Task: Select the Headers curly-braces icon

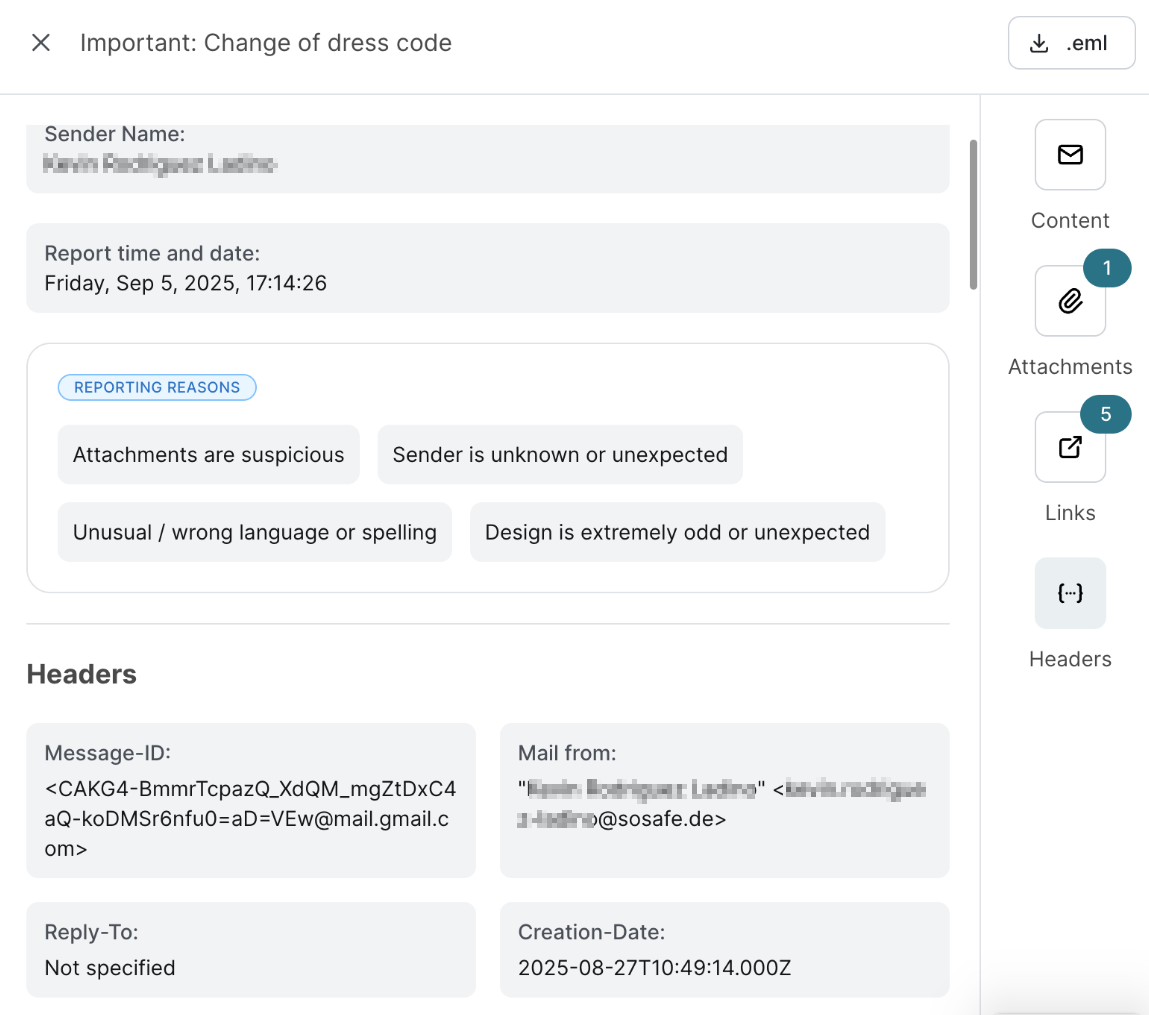Action: coord(1070,593)
